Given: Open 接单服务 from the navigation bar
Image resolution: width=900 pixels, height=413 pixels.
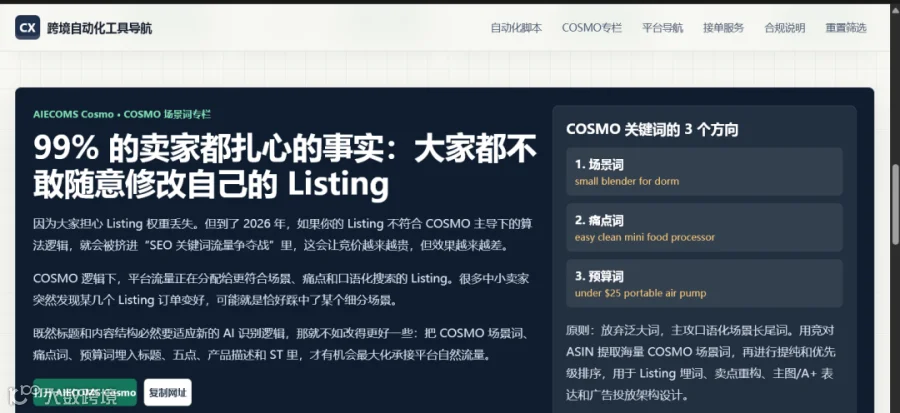Looking at the screenshot, I should click(723, 28).
